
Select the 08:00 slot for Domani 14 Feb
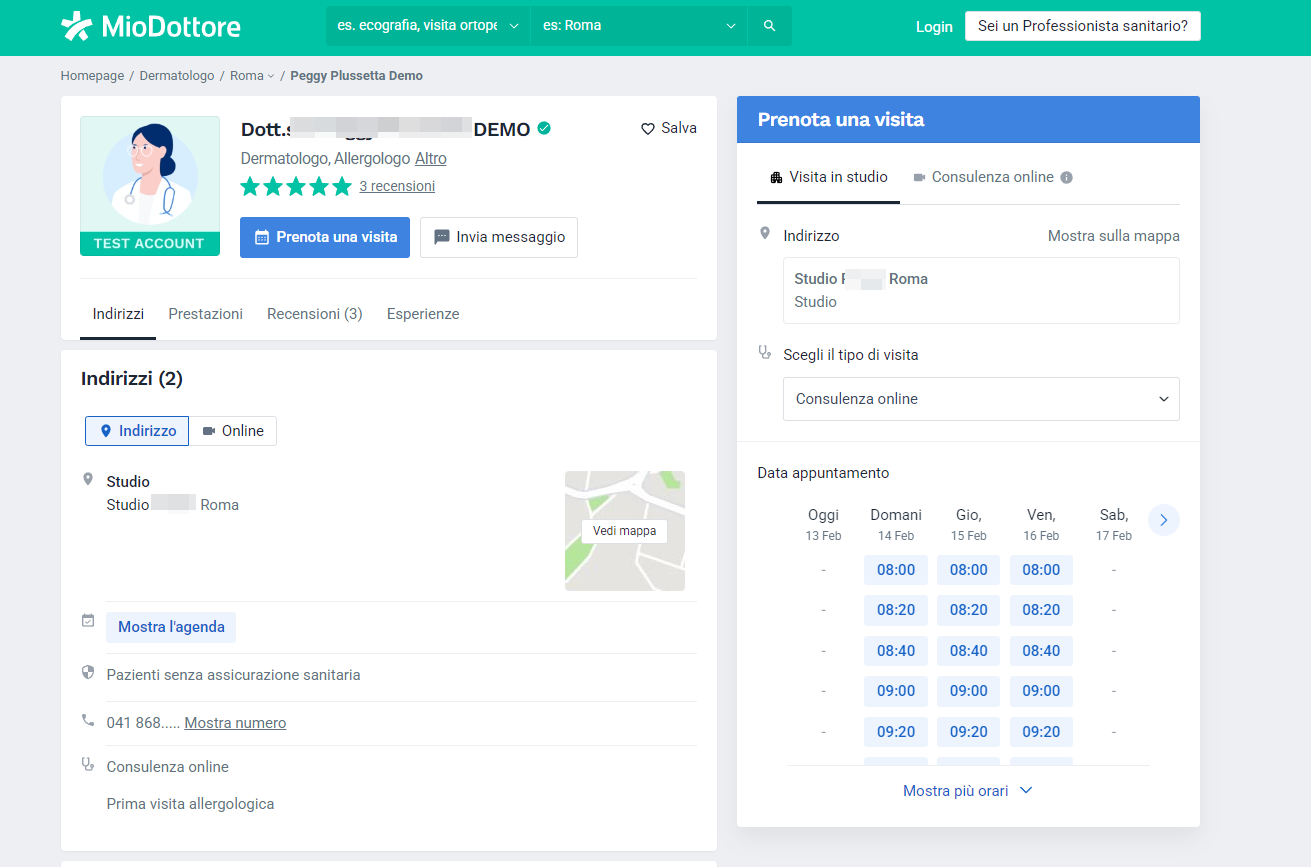pos(895,569)
